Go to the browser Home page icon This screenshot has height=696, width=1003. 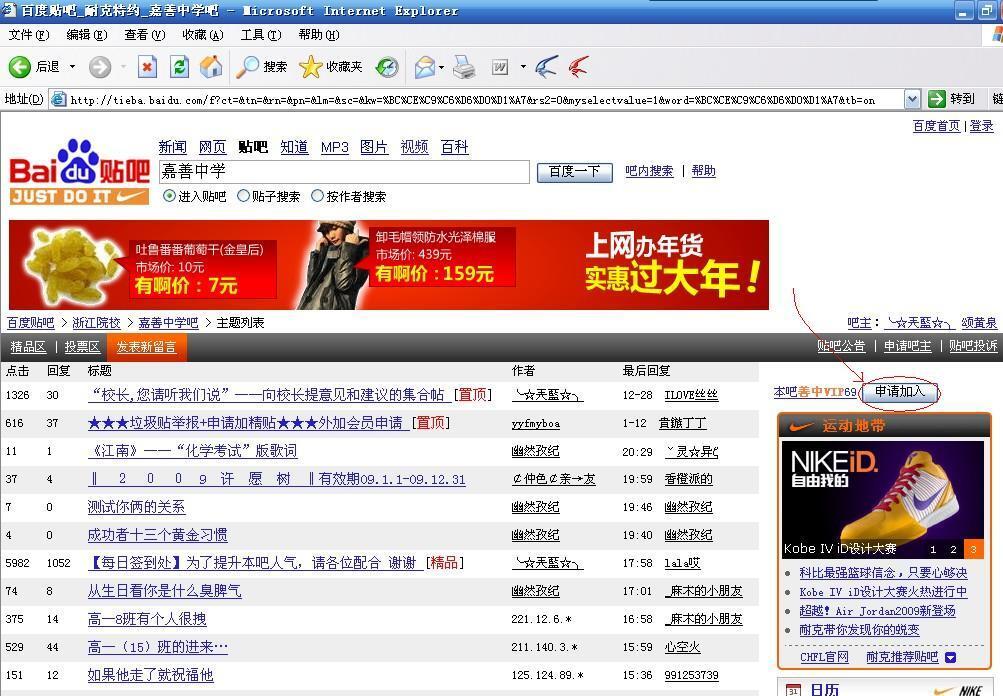211,67
